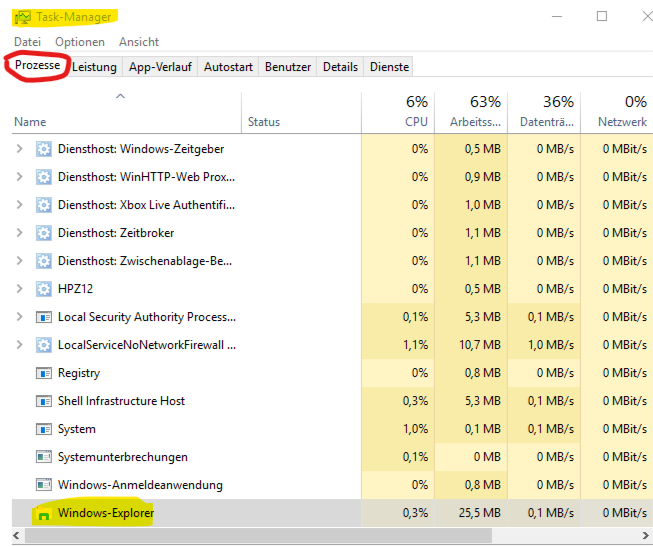The image size is (653, 547).
Task: Click the horizontal scrollbar left arrow
Action: click(x=17, y=535)
